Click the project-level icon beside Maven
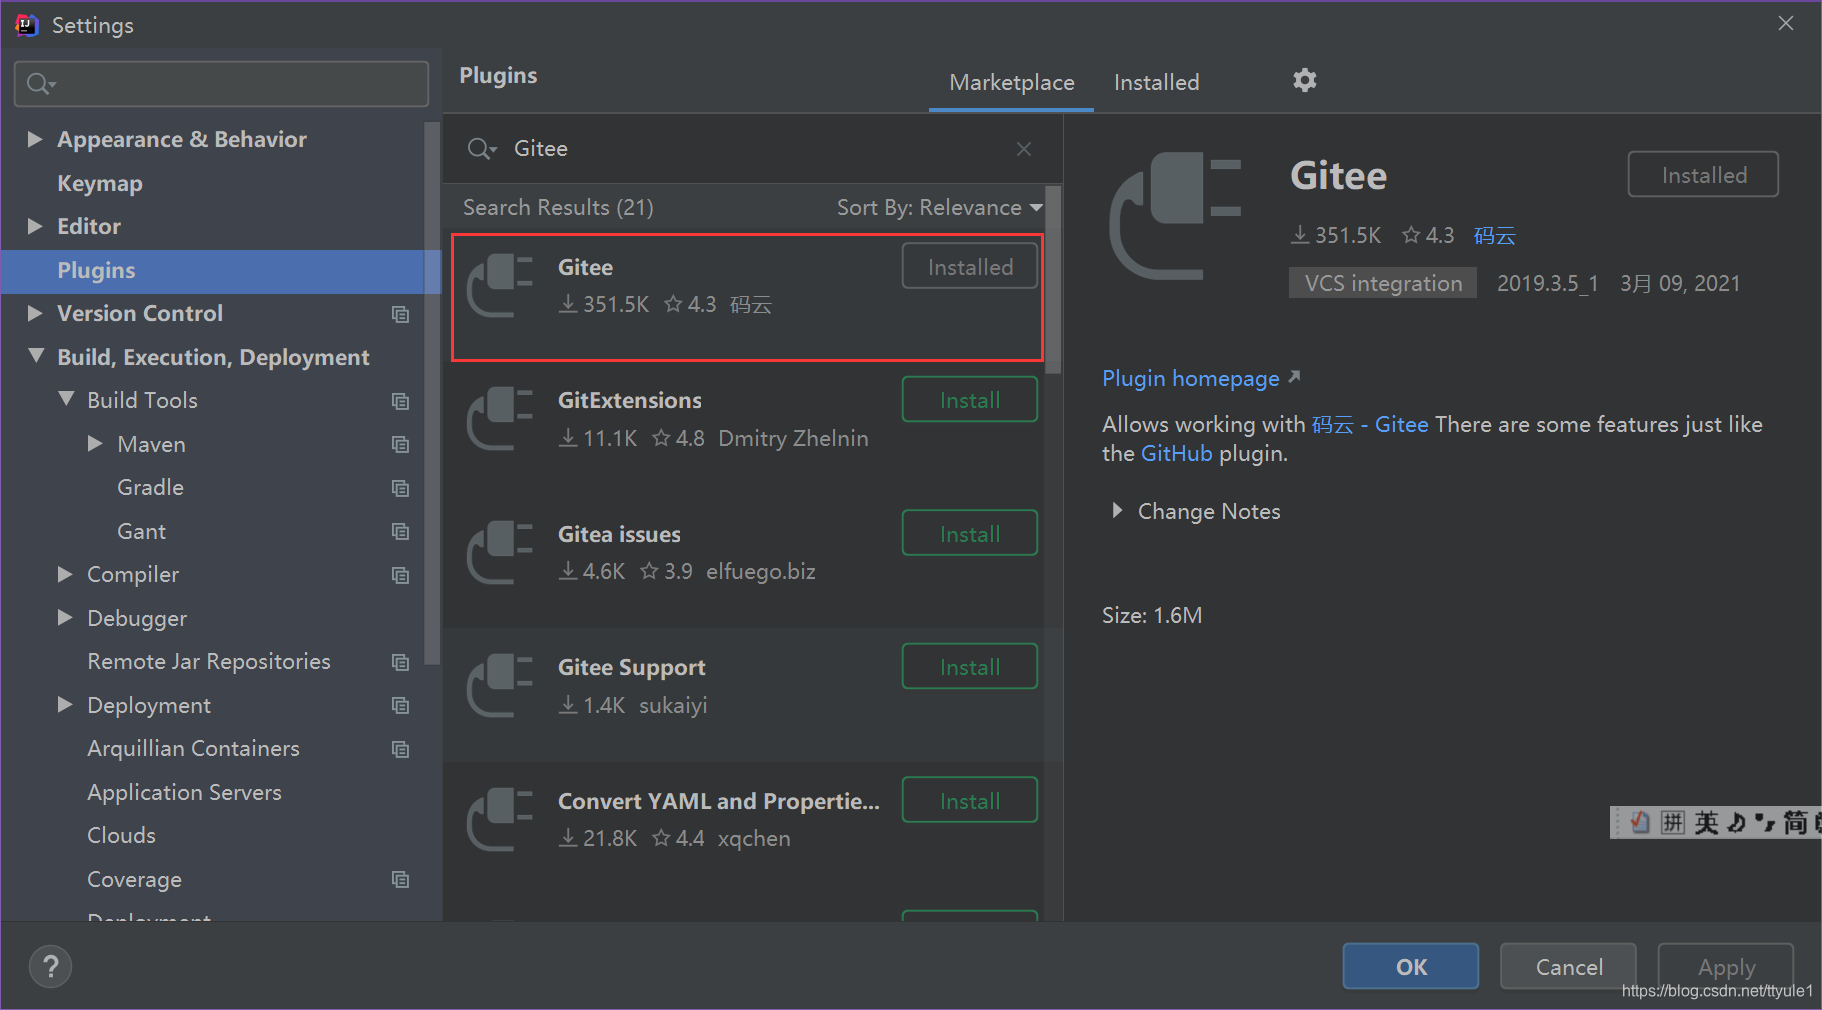 [x=401, y=444]
